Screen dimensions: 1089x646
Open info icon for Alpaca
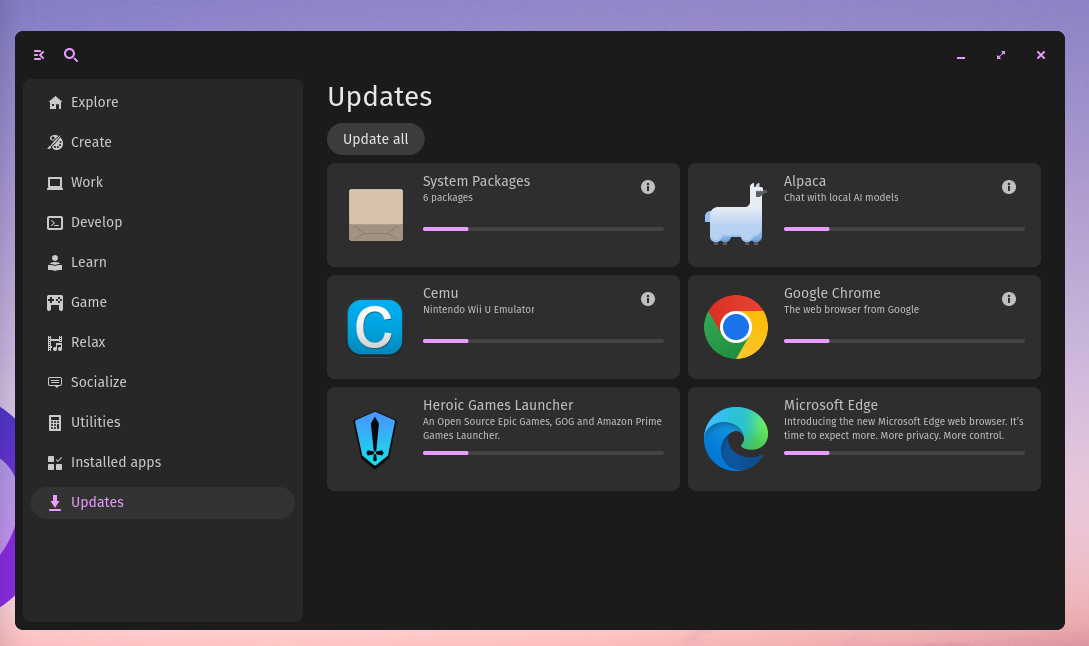(1009, 187)
